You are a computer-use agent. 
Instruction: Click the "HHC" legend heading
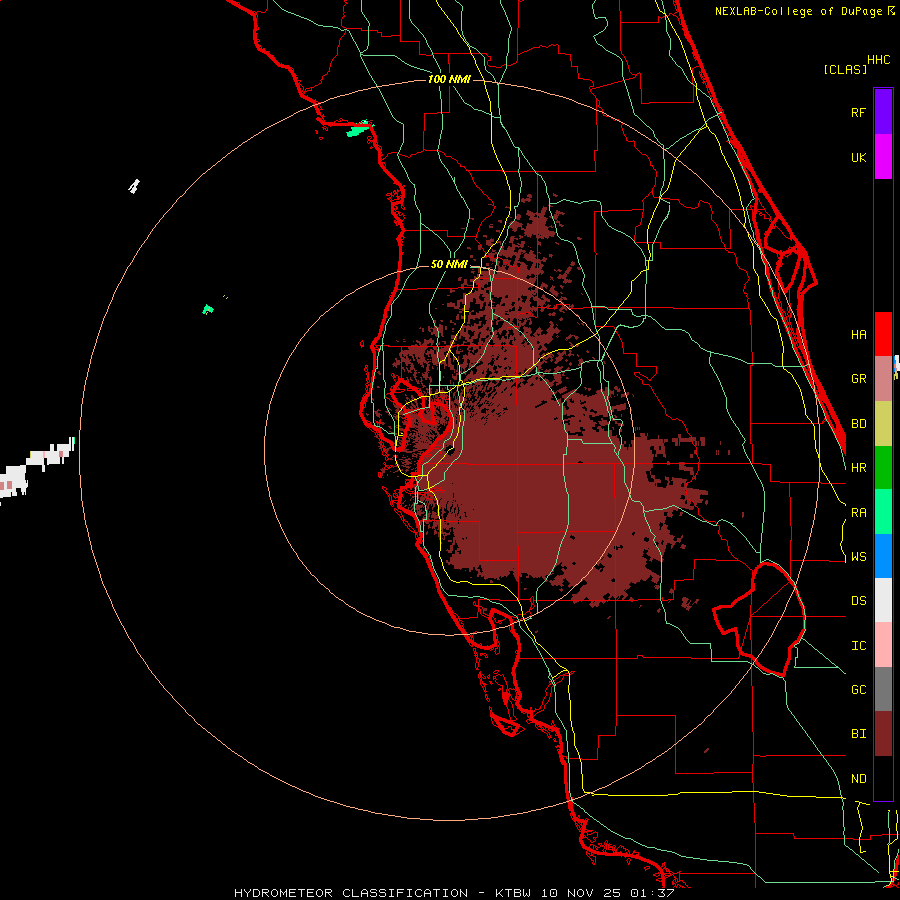(x=879, y=60)
